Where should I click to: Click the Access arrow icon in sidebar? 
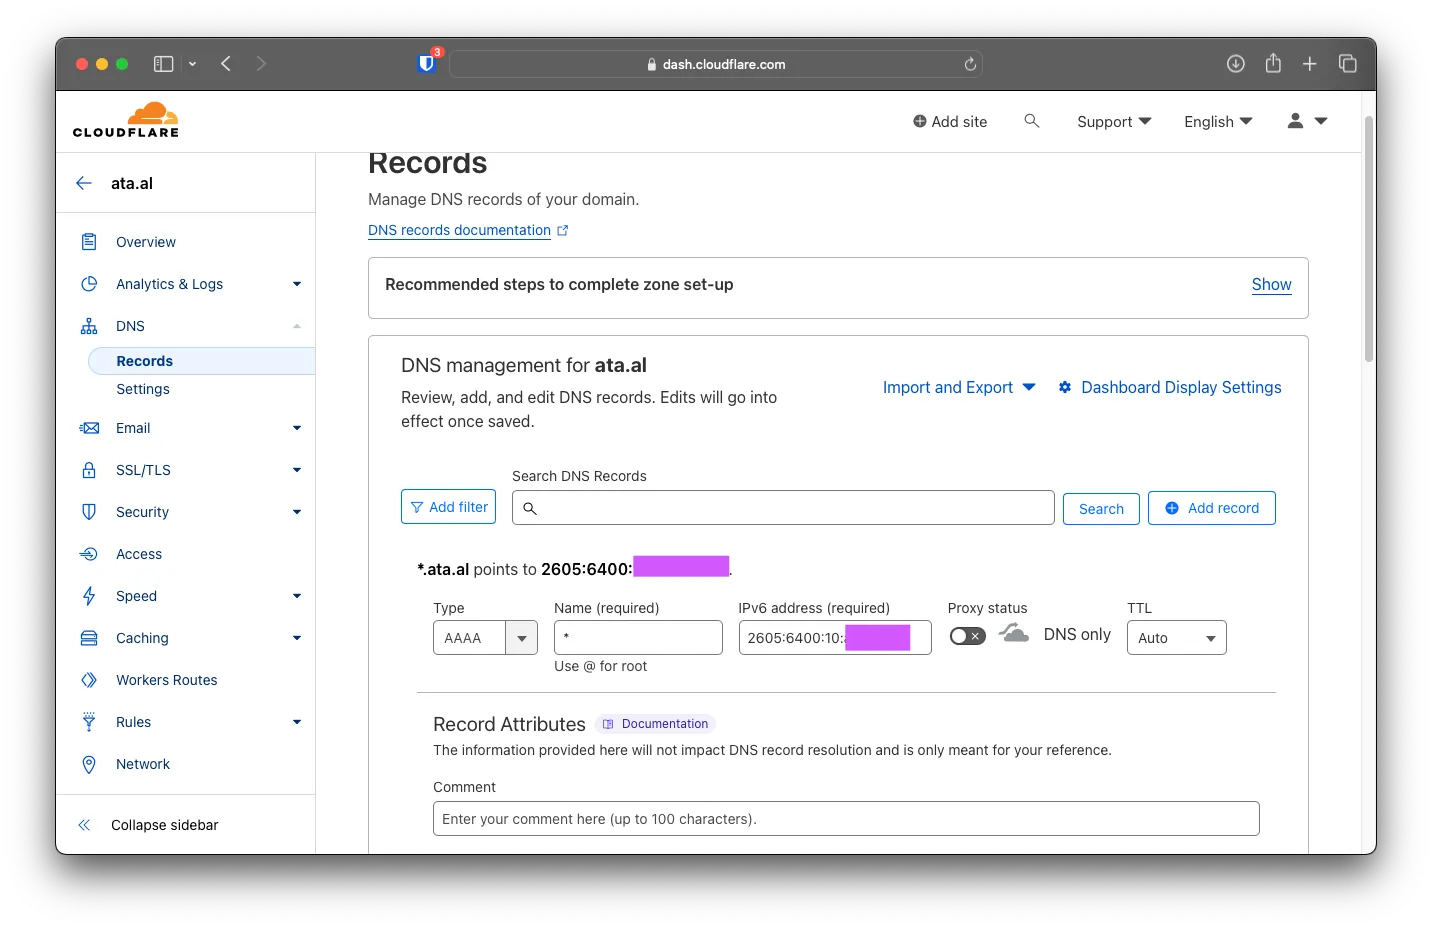pos(89,554)
